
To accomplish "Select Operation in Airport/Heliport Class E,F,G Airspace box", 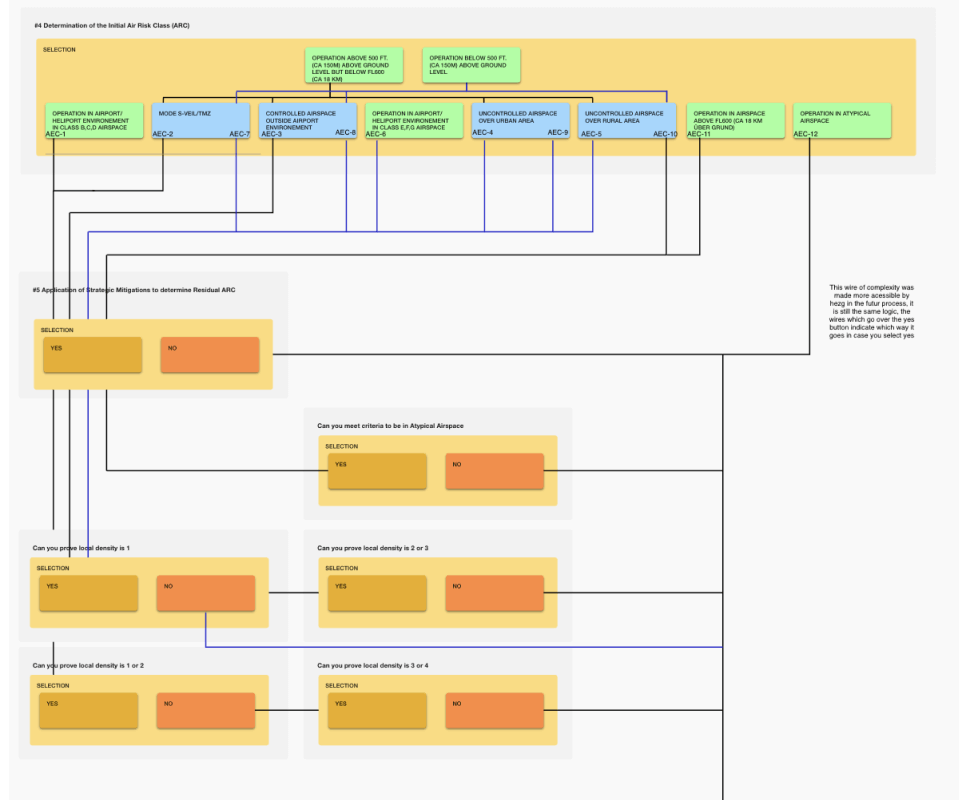I will tap(414, 121).
